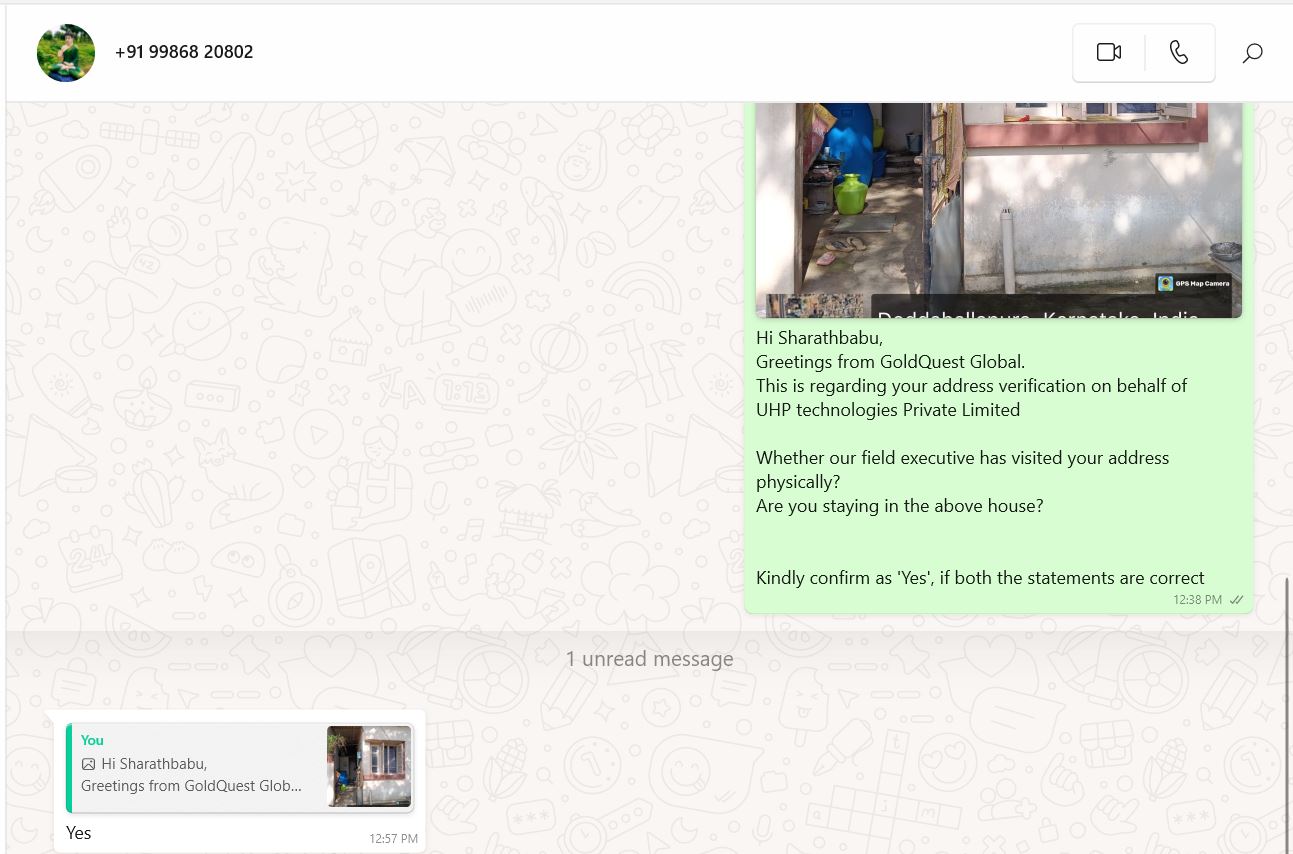The image size is (1293, 854).
Task: Click the 'Yes' reply message text
Action: tap(79, 832)
